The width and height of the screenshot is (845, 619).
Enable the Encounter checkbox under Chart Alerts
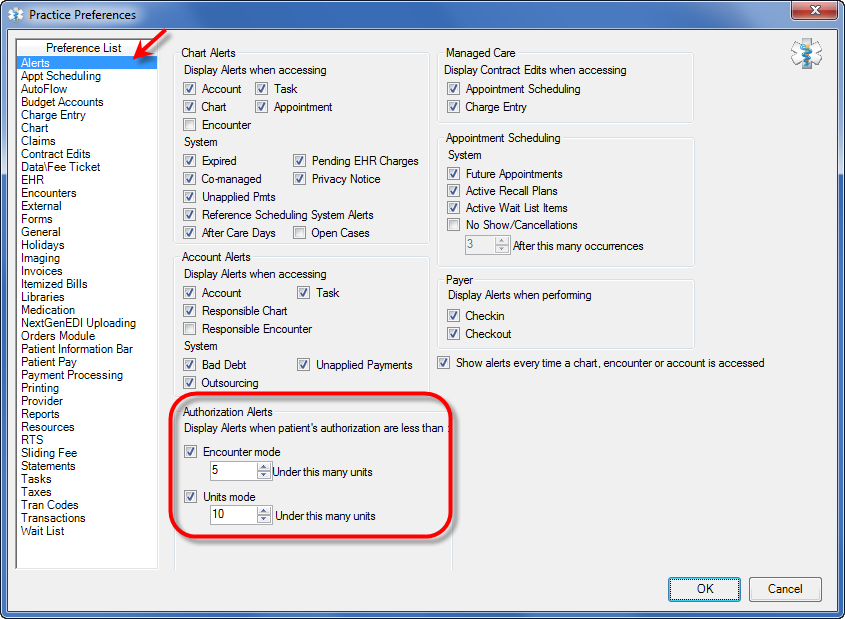pos(189,125)
